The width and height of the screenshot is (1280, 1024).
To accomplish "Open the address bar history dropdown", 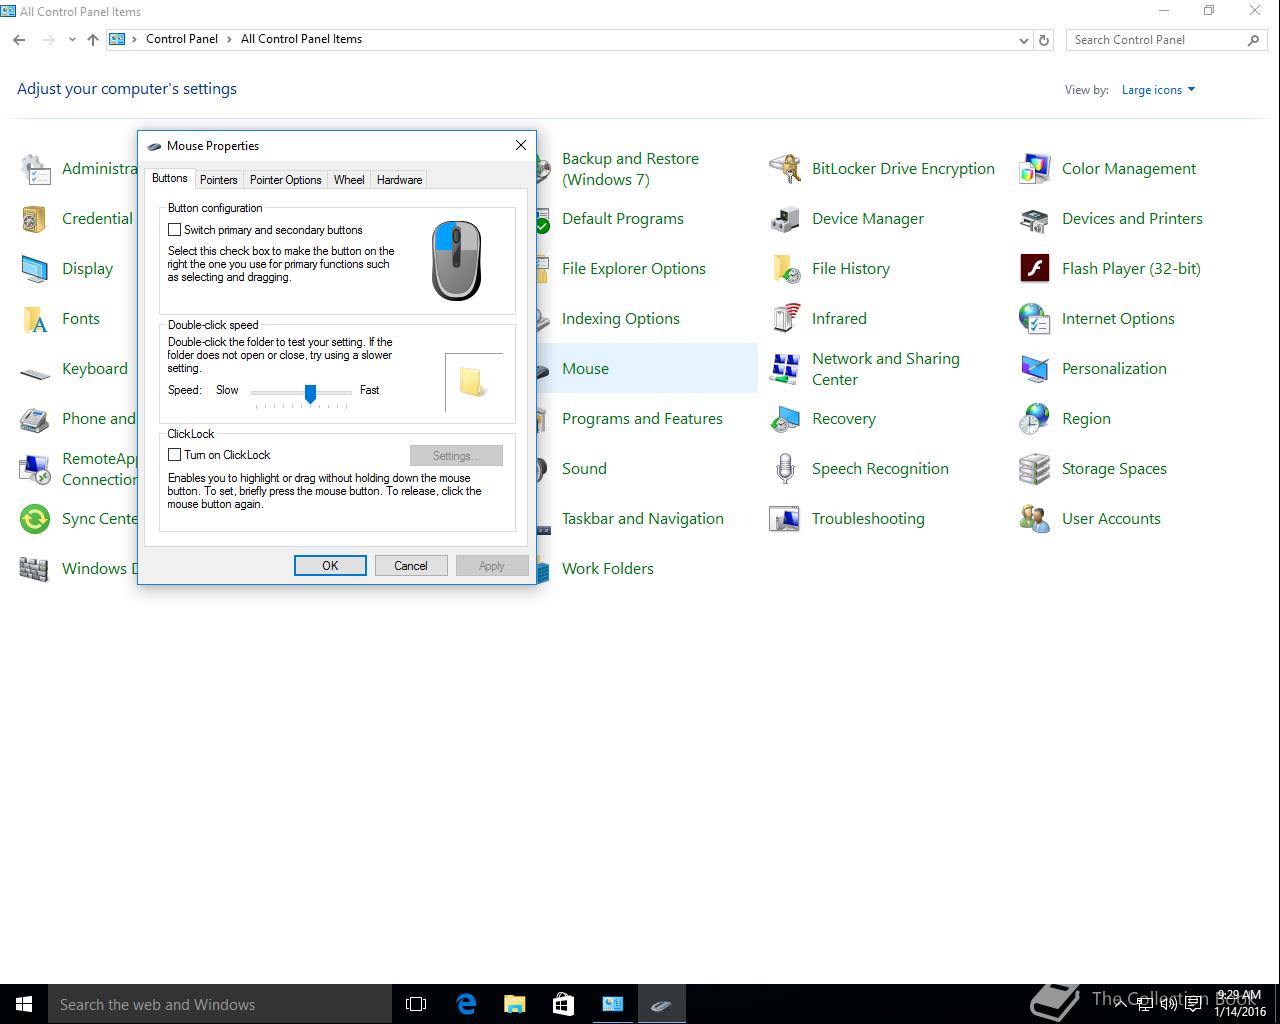I will (x=1023, y=40).
